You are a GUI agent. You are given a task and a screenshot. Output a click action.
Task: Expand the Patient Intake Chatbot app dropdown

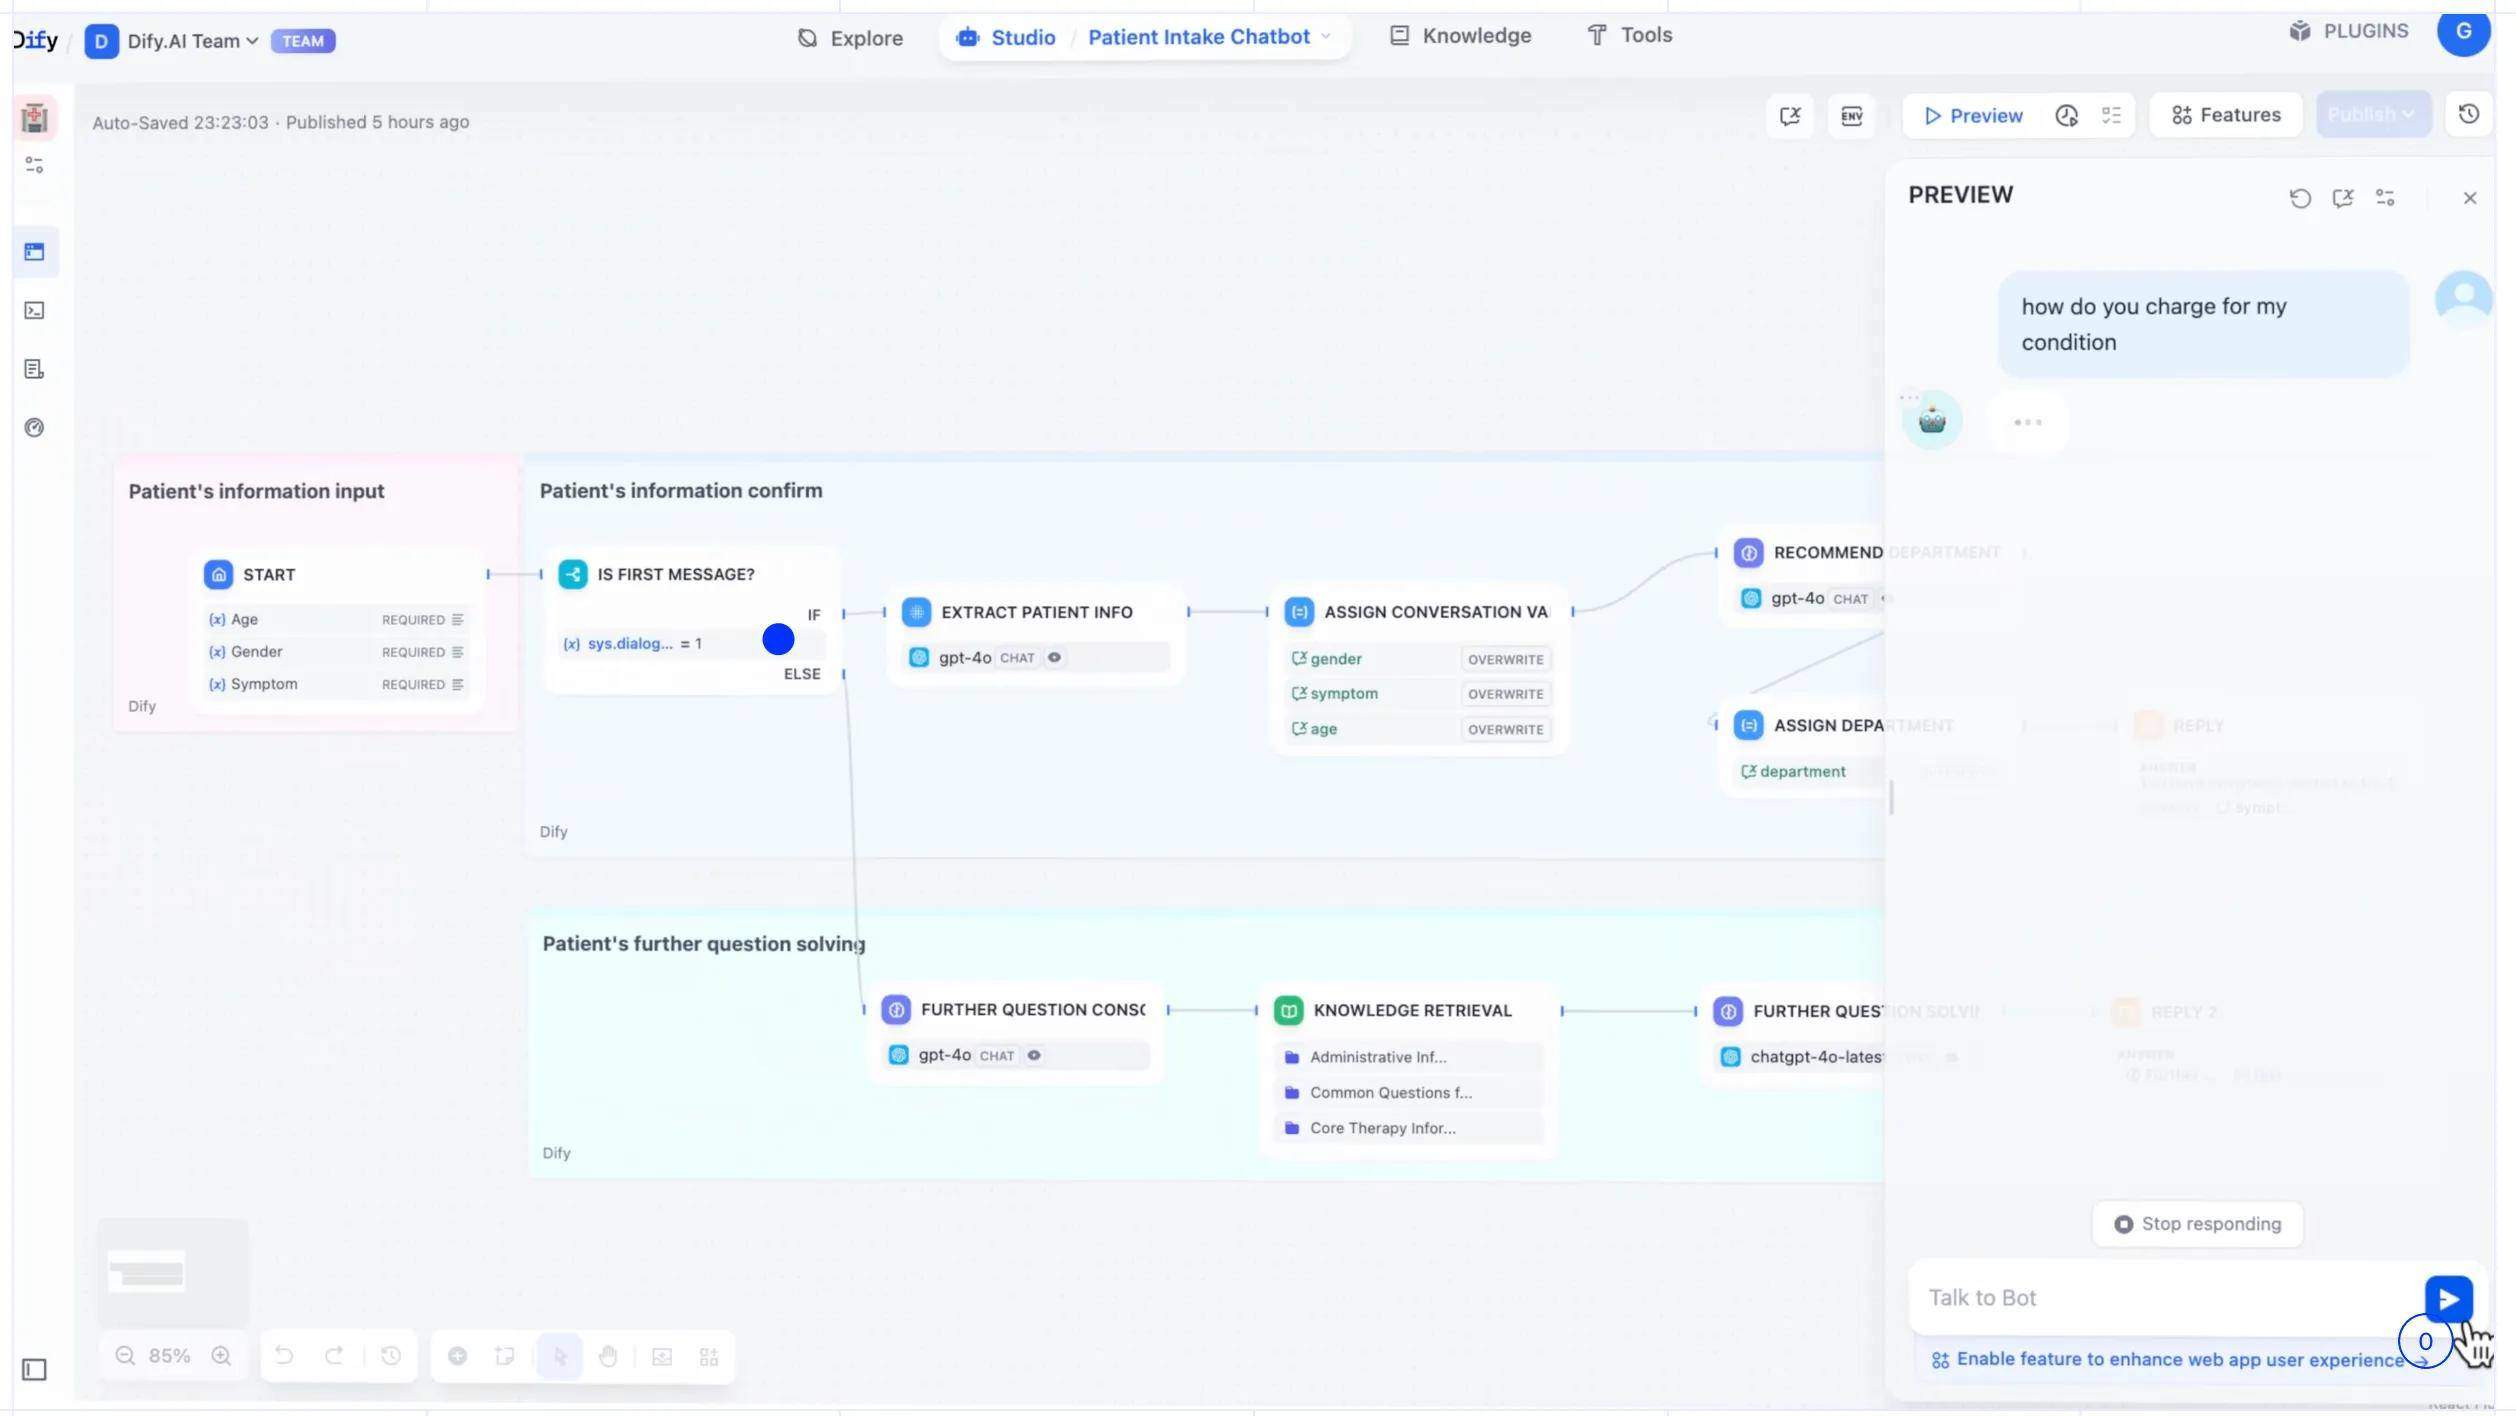pyautogui.click(x=1209, y=37)
